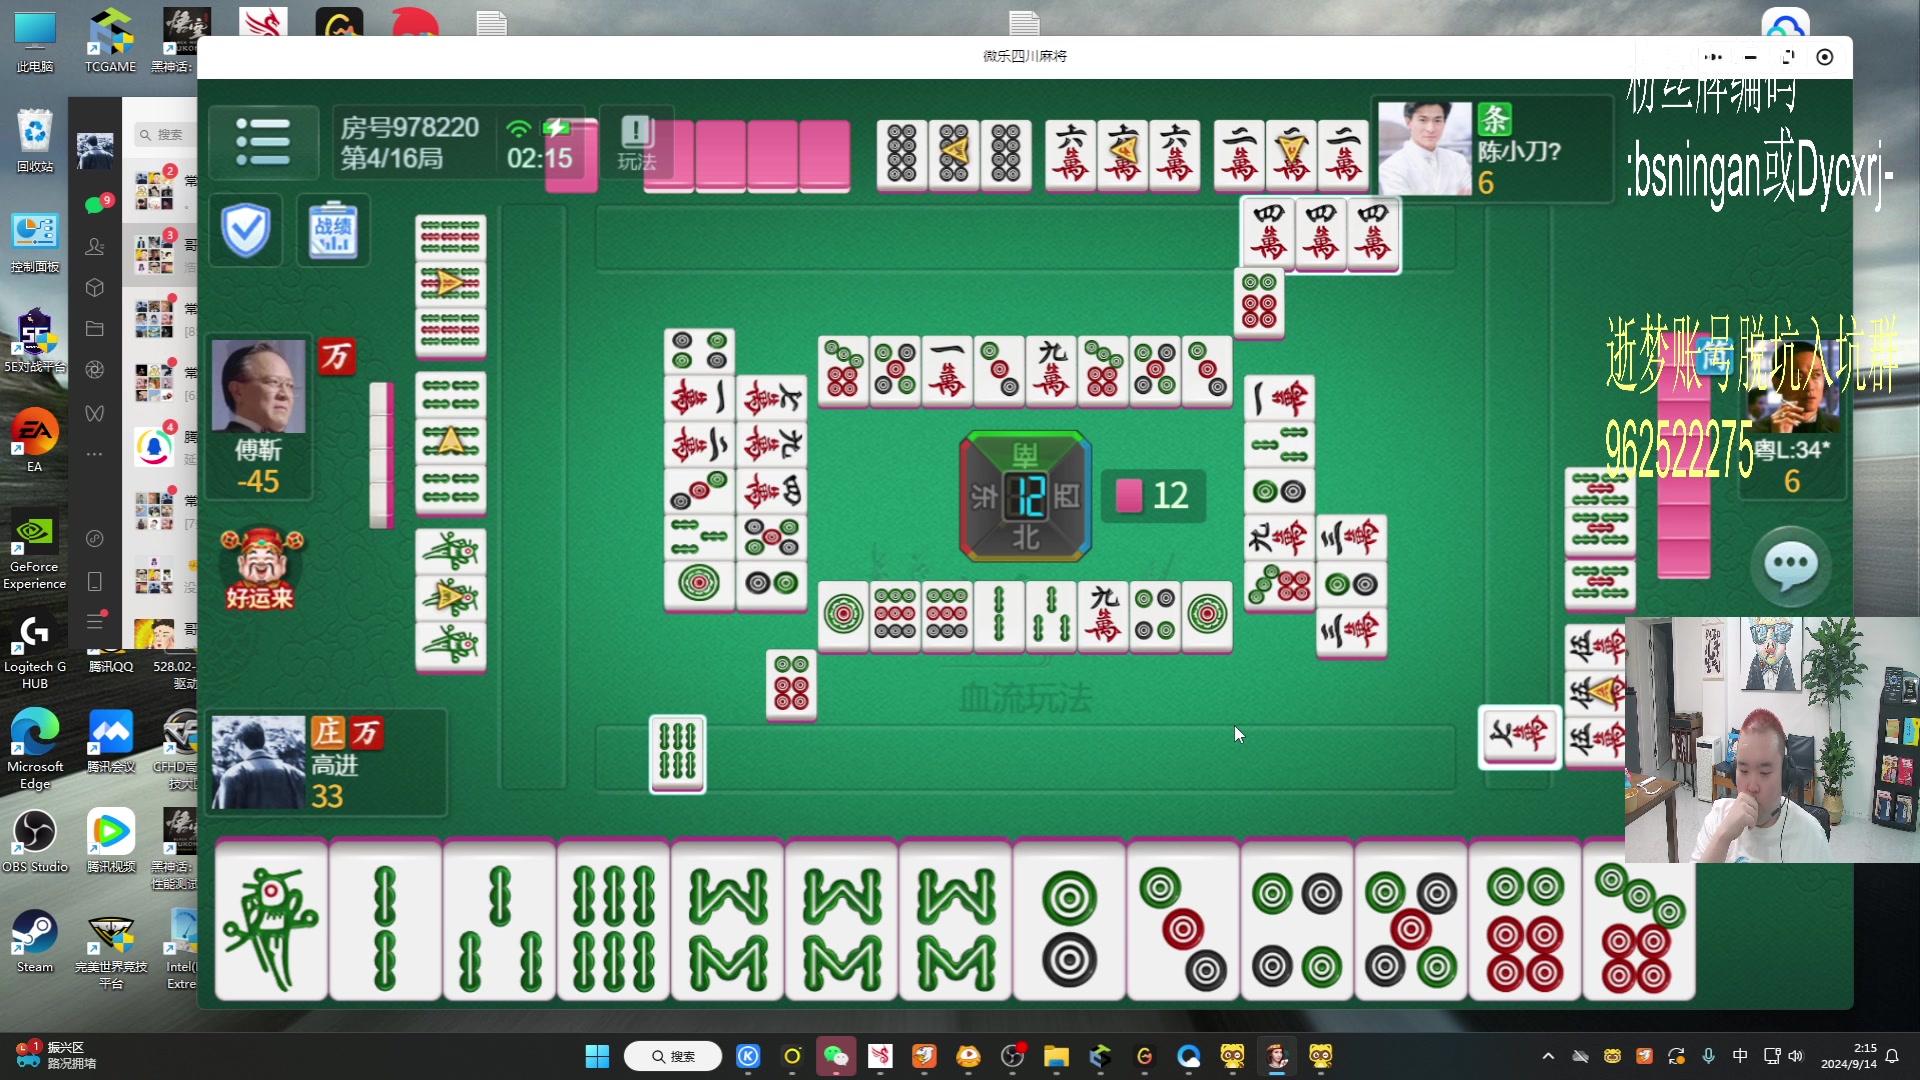Open player 陈小刀? avatar profile
The image size is (1920, 1080).
click(1424, 148)
